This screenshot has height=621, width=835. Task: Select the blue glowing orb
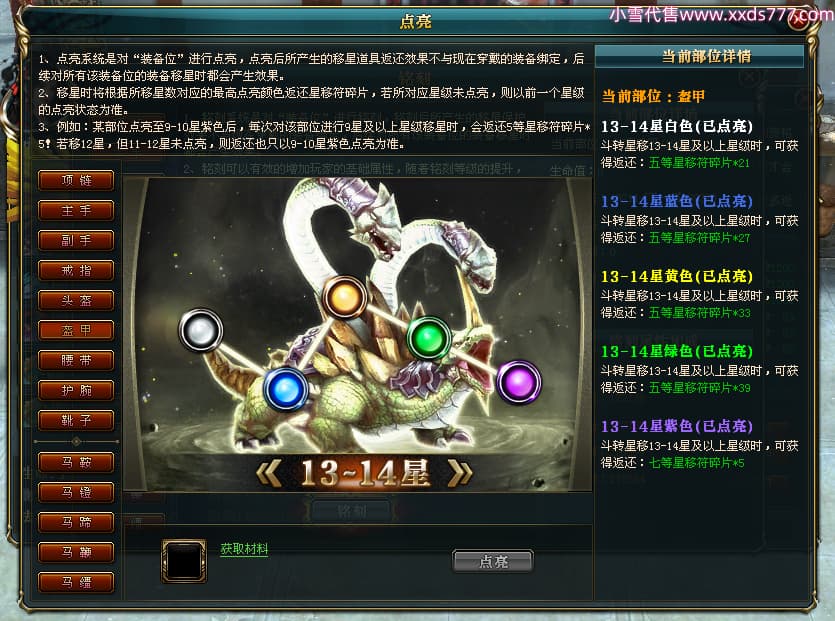coord(286,389)
